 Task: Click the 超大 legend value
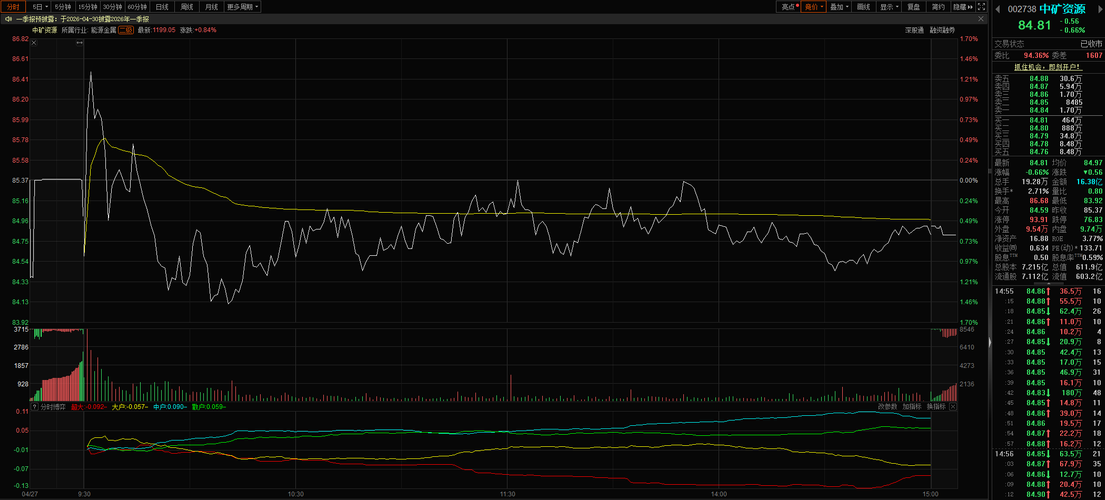tap(89, 406)
